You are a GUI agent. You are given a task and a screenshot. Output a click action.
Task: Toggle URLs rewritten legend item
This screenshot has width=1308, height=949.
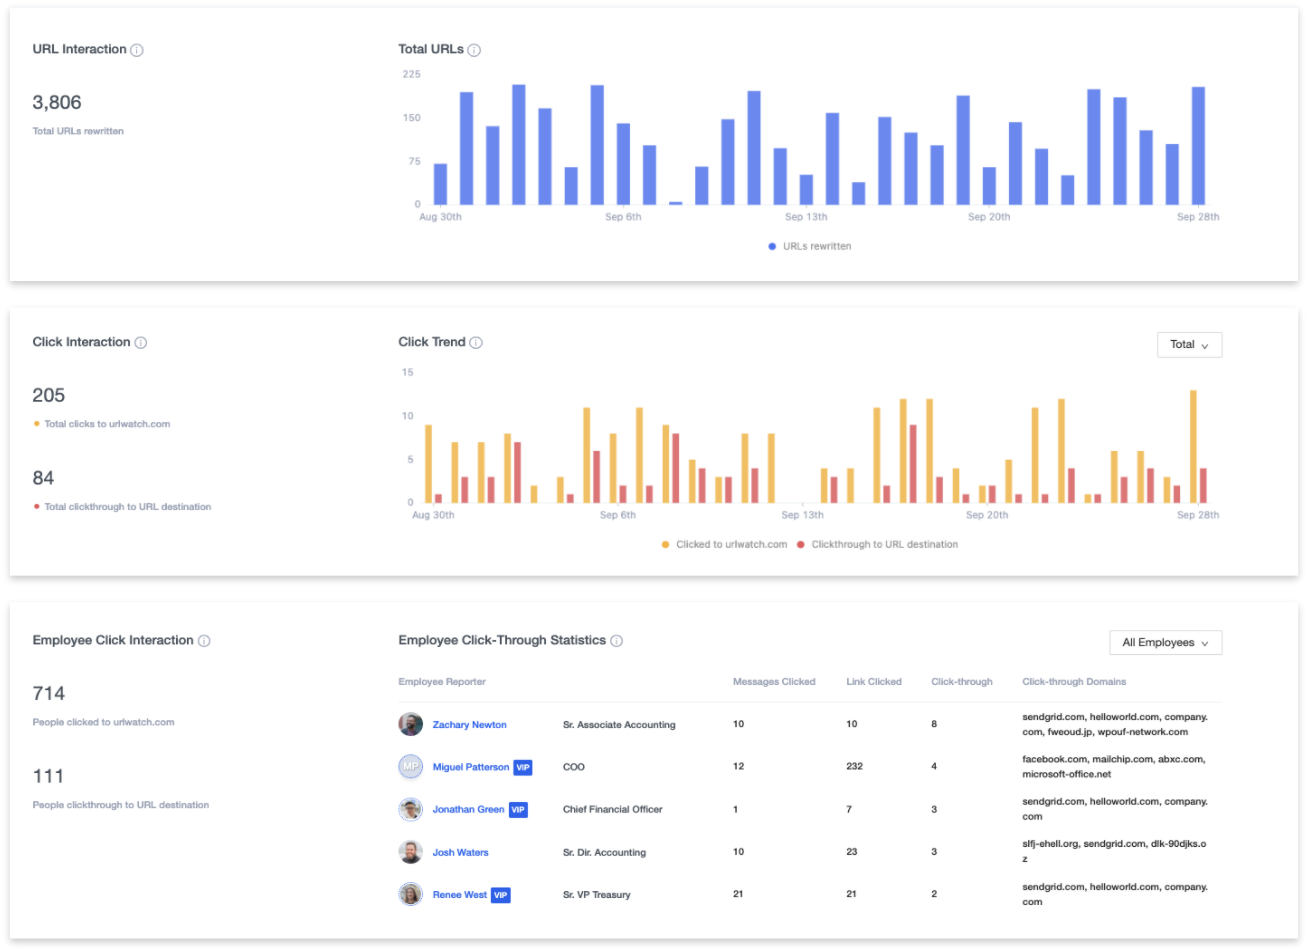[x=810, y=246]
